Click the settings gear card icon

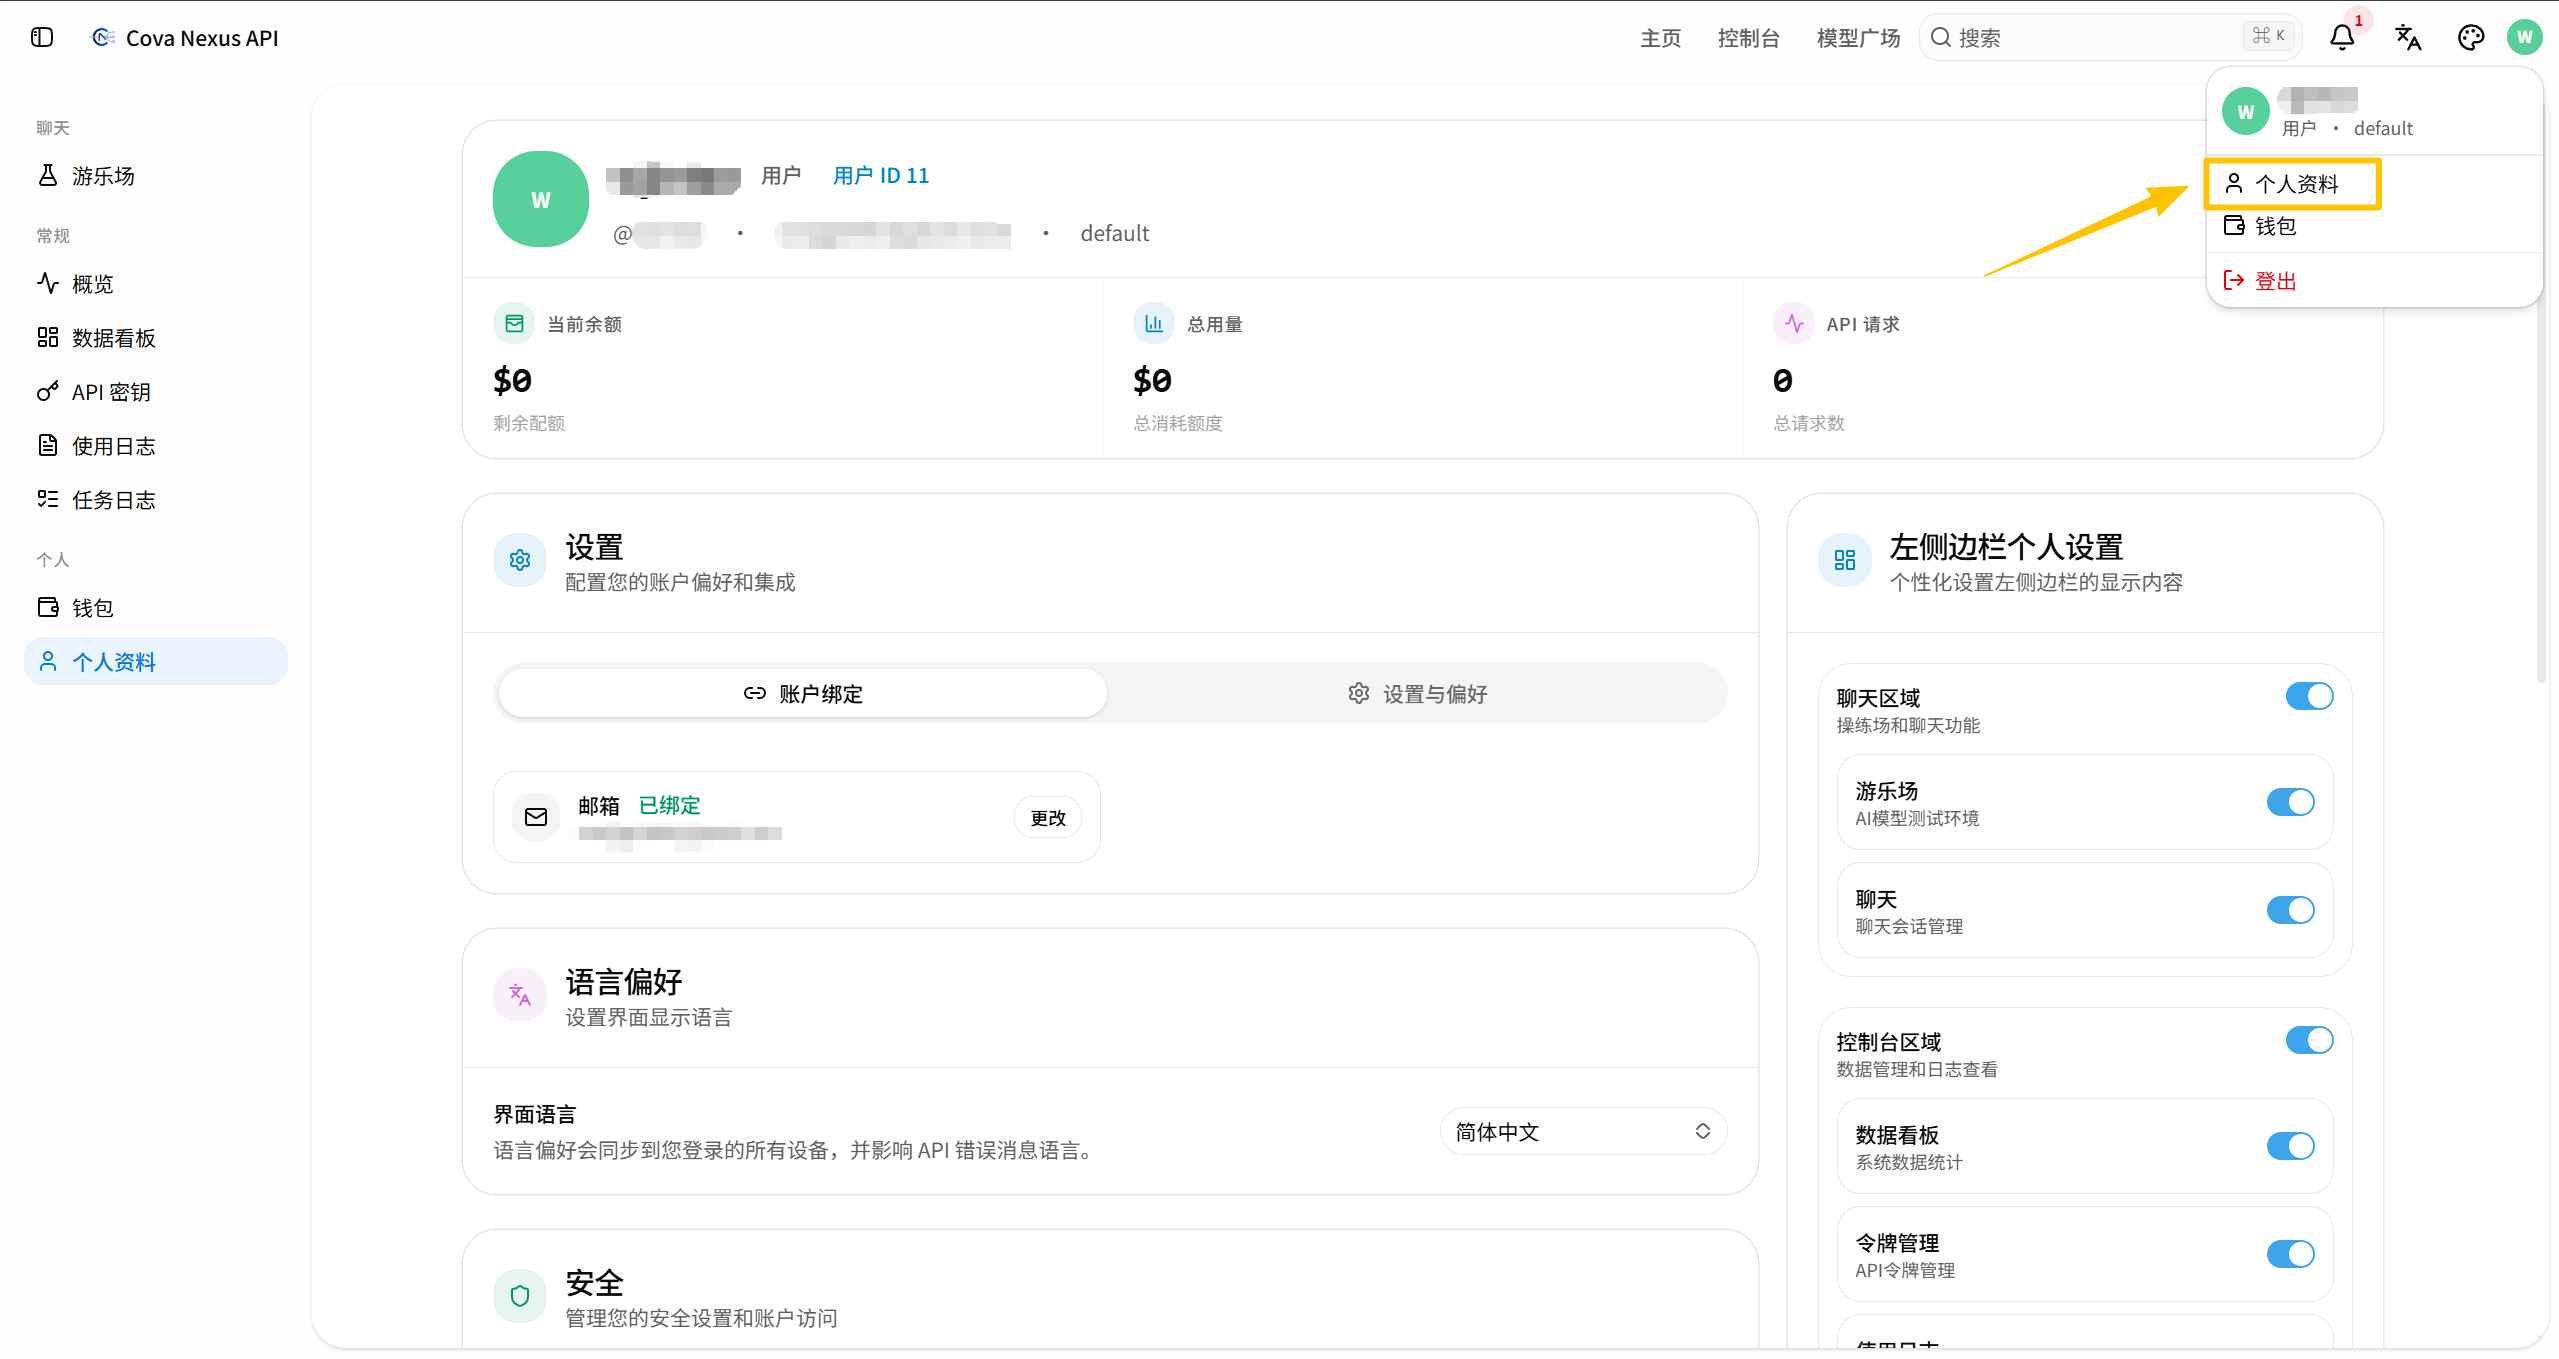pyautogui.click(x=520, y=560)
